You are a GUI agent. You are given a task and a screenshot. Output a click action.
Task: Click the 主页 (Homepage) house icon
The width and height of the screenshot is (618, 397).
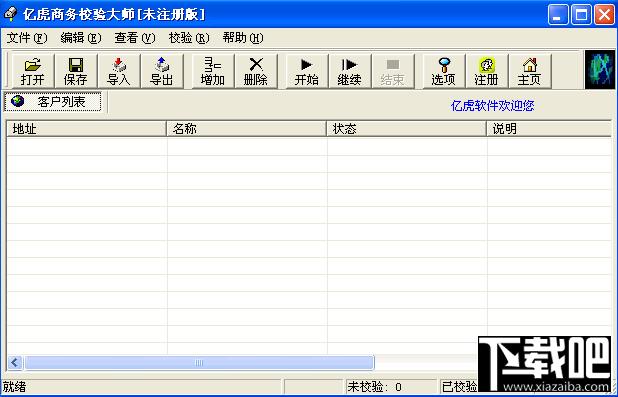529,71
